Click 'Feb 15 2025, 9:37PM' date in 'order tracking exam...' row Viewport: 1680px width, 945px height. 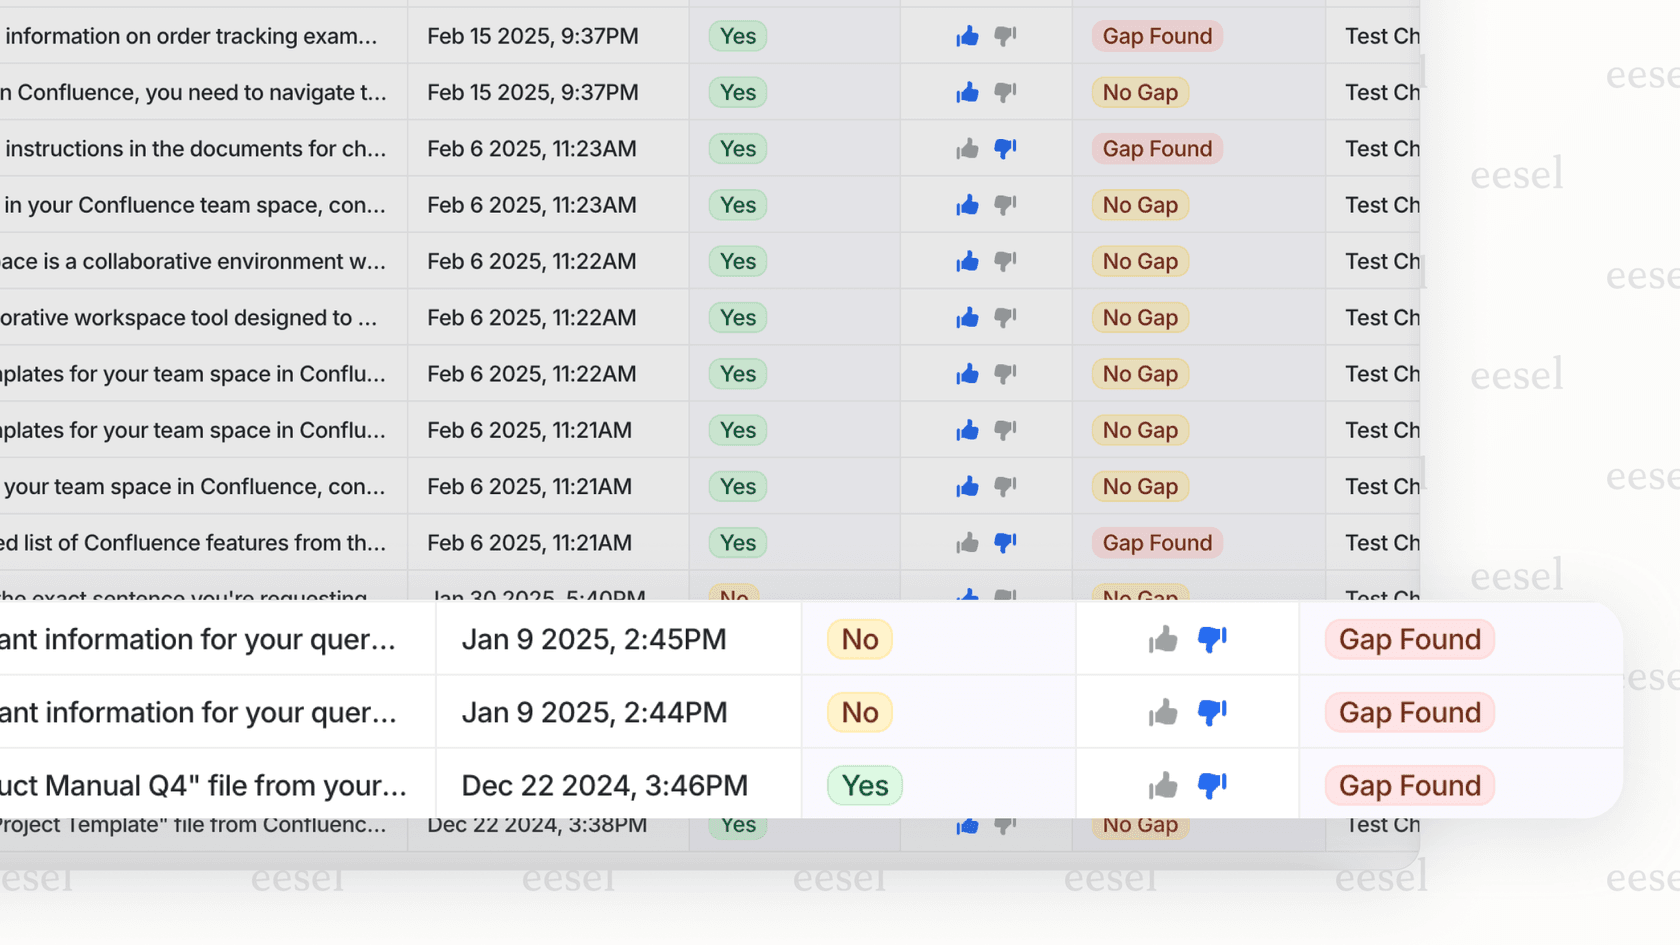pos(533,36)
